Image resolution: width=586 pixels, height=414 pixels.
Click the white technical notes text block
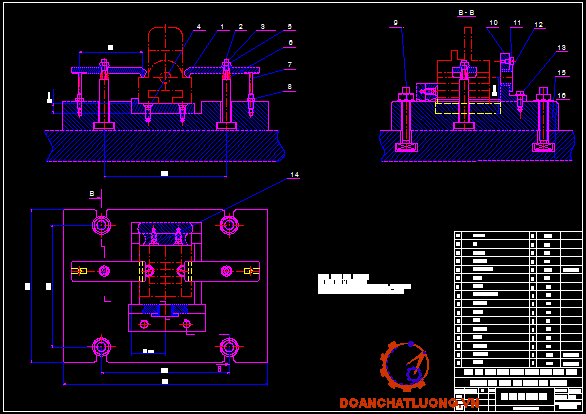point(364,284)
